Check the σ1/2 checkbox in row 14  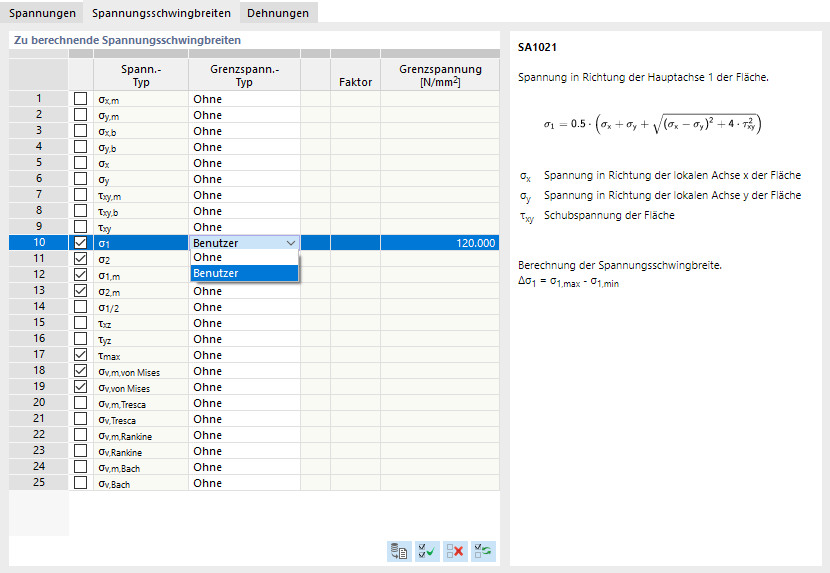pyautogui.click(x=80, y=307)
